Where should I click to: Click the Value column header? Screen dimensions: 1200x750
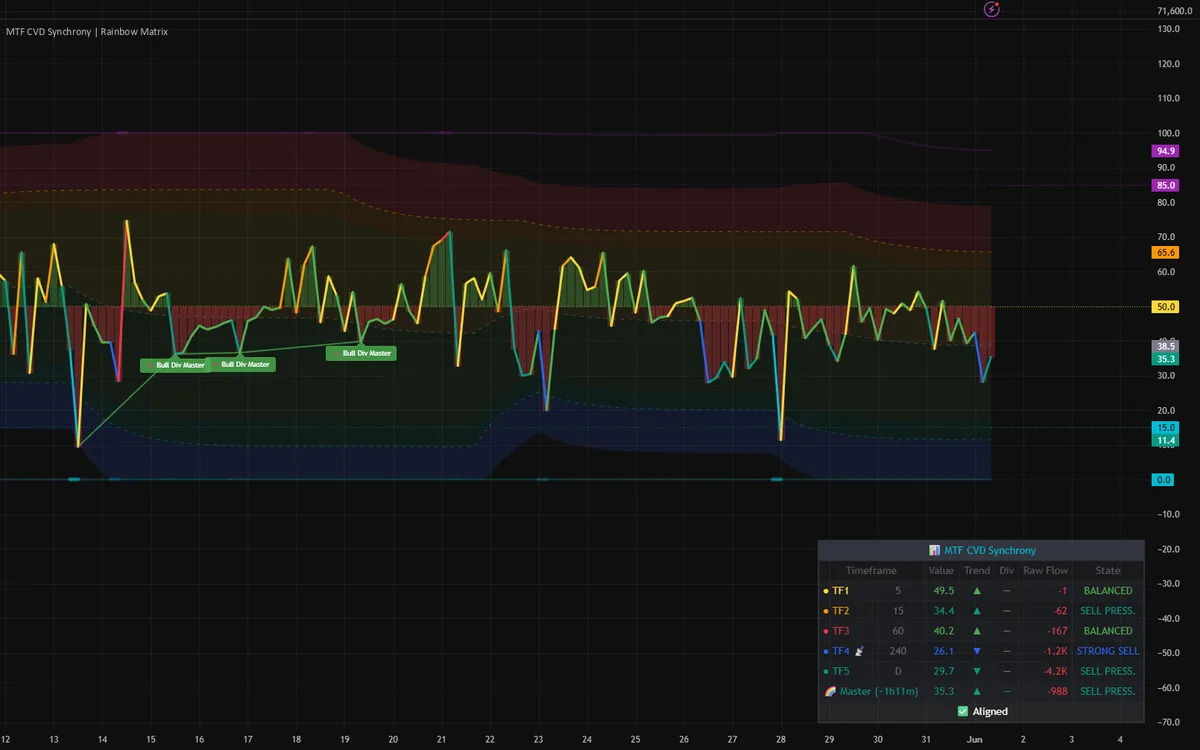tap(941, 571)
